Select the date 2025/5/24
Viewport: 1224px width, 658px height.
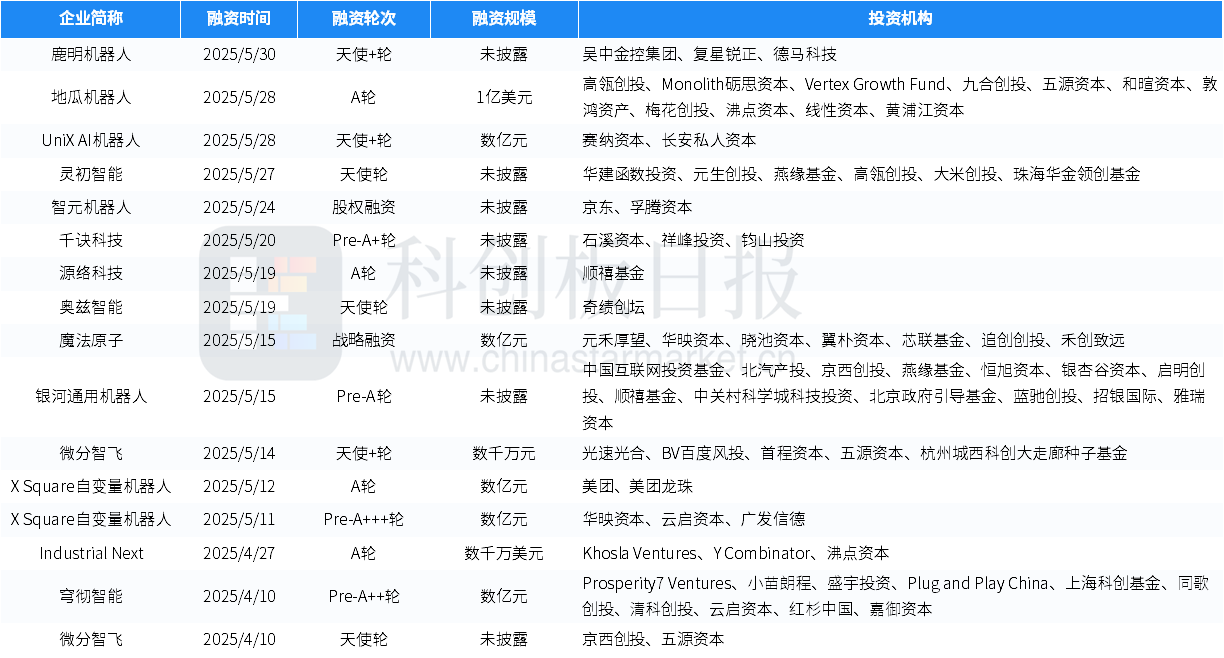click(237, 207)
